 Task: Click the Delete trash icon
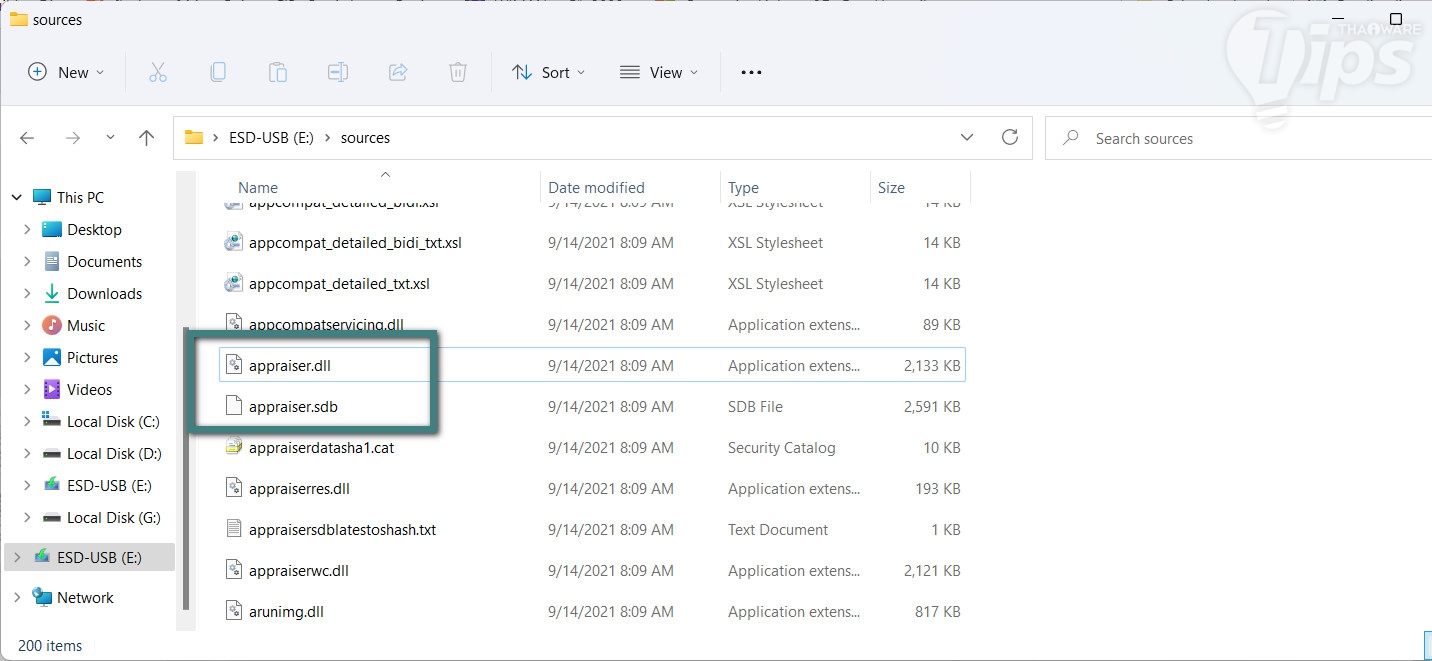tap(458, 72)
